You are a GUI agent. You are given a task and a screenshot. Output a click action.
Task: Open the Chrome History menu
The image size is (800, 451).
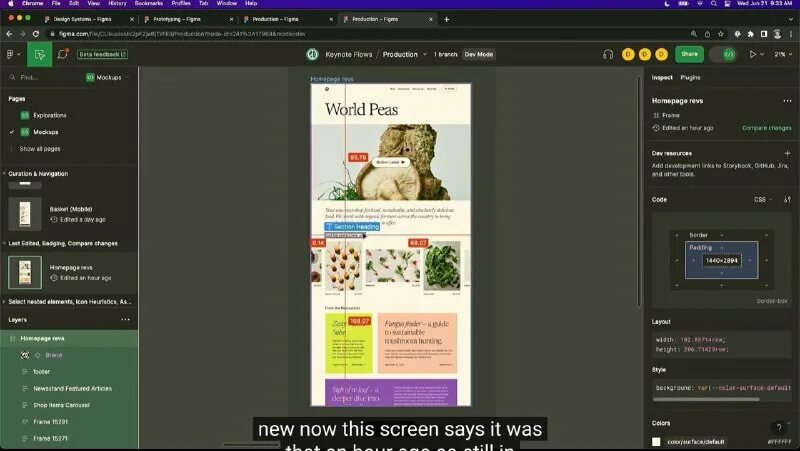117,3
